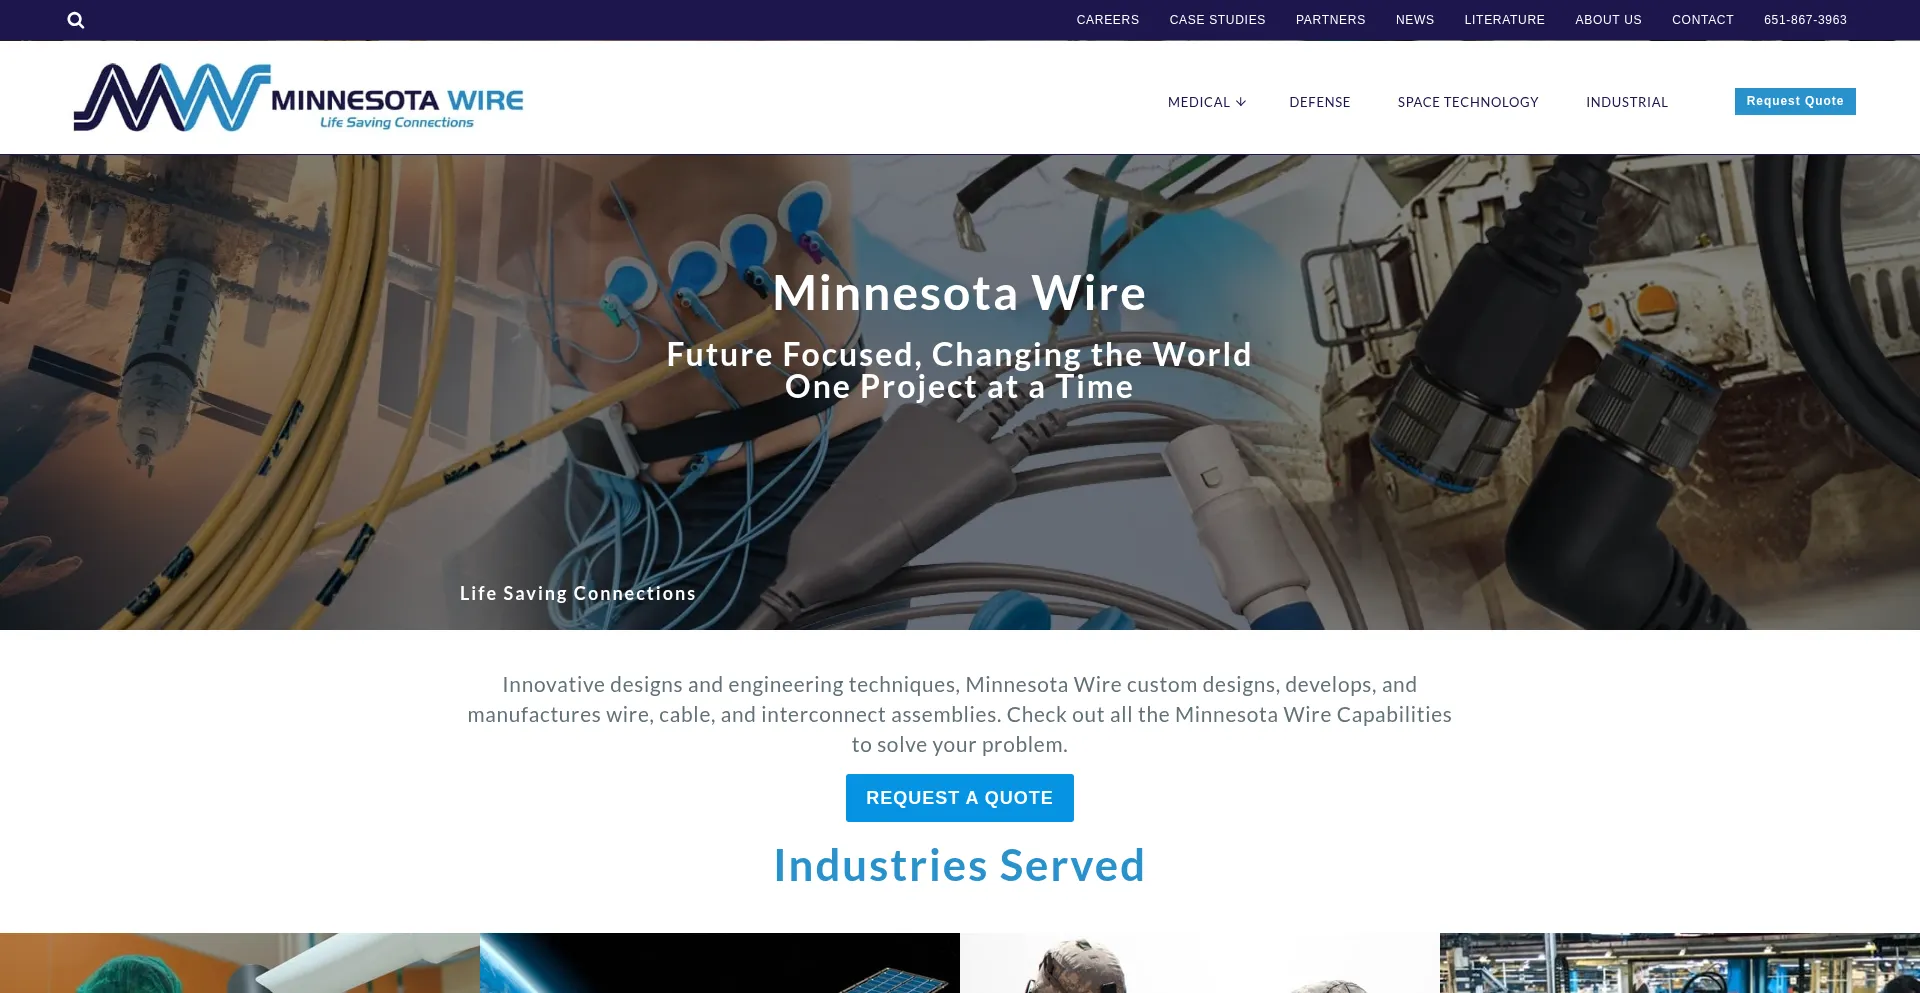Expand the Medical dropdown arrow
The height and width of the screenshot is (993, 1920).
click(1241, 102)
